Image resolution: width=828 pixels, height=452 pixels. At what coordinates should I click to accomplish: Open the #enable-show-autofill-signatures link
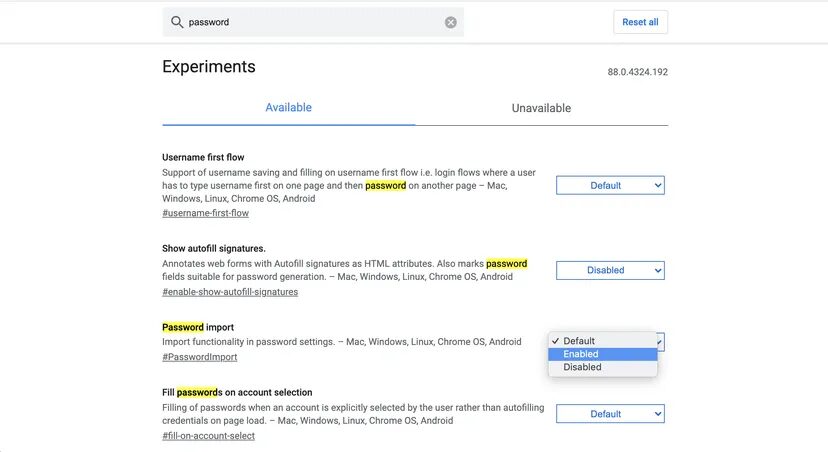click(x=230, y=292)
